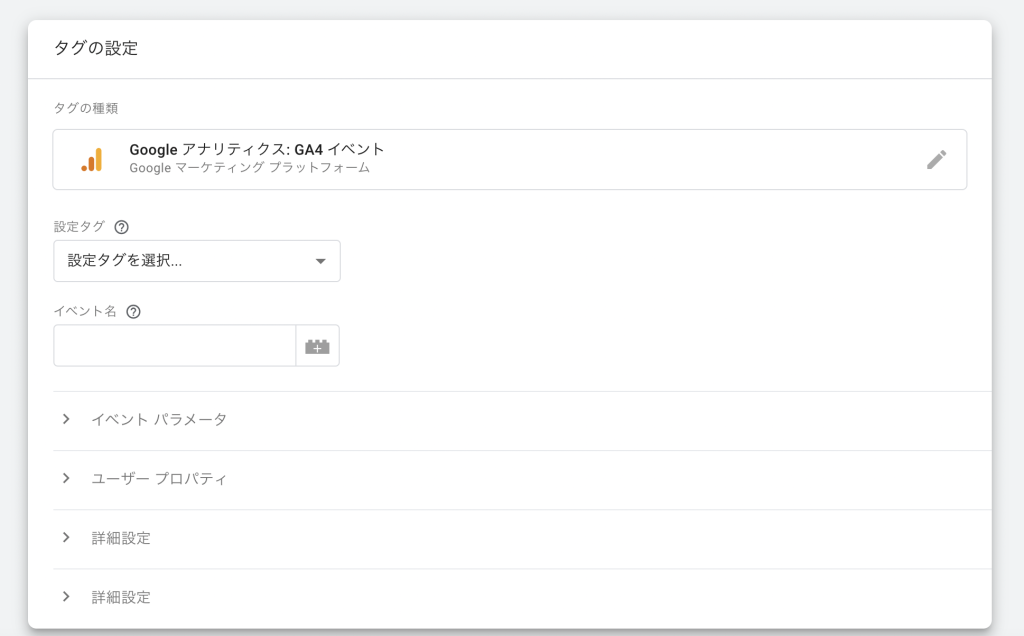Click the pencil edit icon for tag type

[936, 160]
